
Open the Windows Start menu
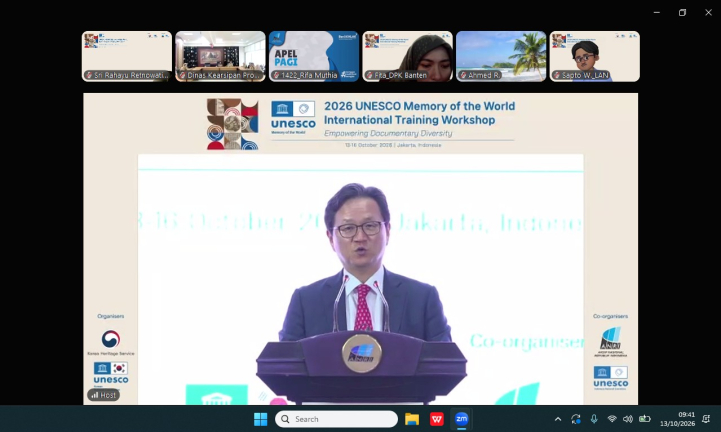point(260,419)
